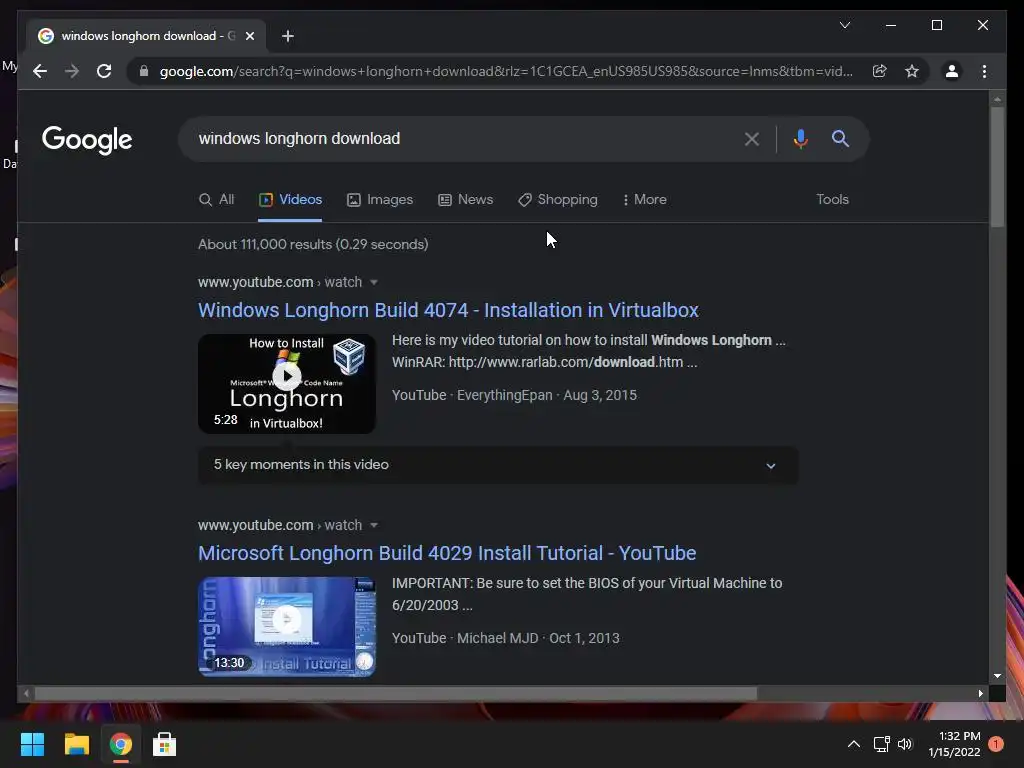Click the vertical scrollbar thumb
Viewport: 1024px width, 768px height.
coord(997,167)
